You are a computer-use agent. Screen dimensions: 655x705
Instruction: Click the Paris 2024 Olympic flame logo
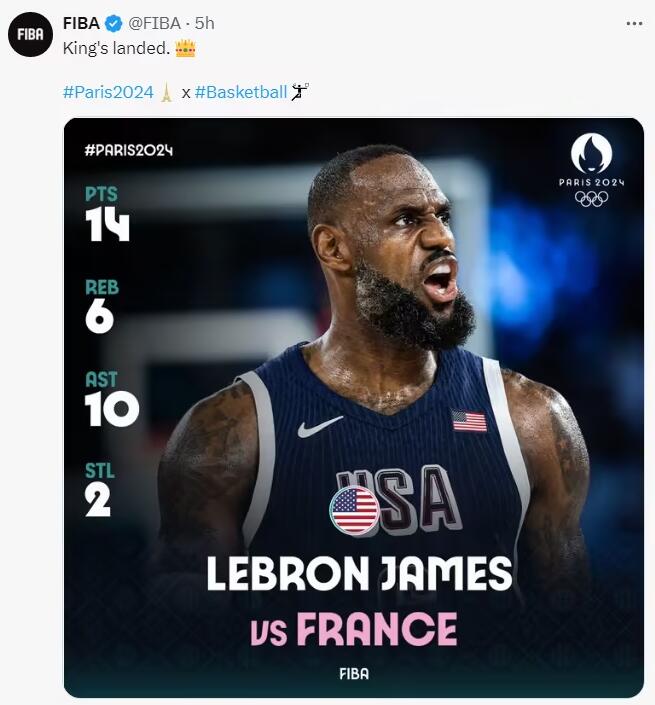pos(591,154)
